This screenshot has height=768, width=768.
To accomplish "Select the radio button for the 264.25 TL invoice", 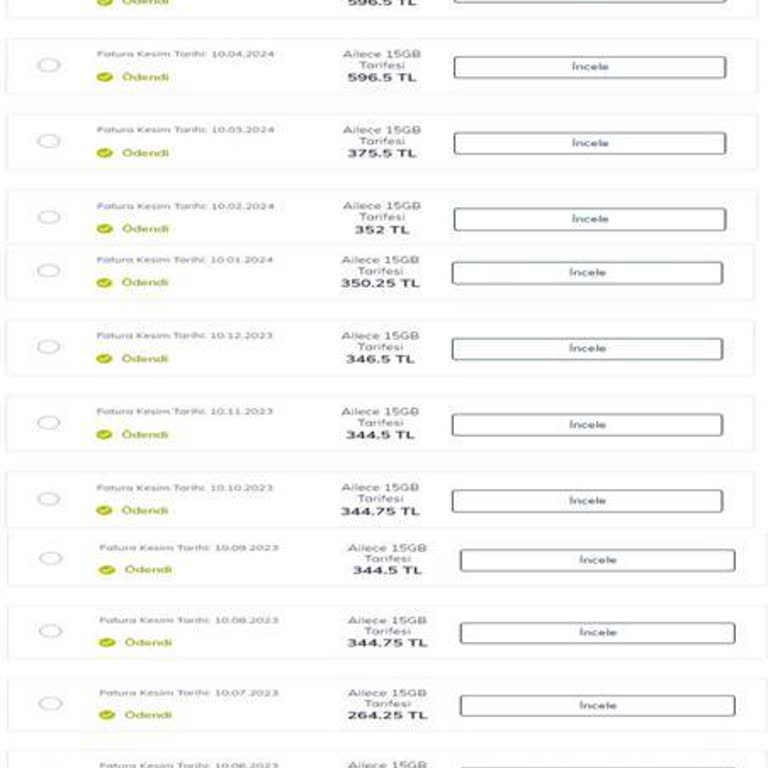I will coord(50,703).
